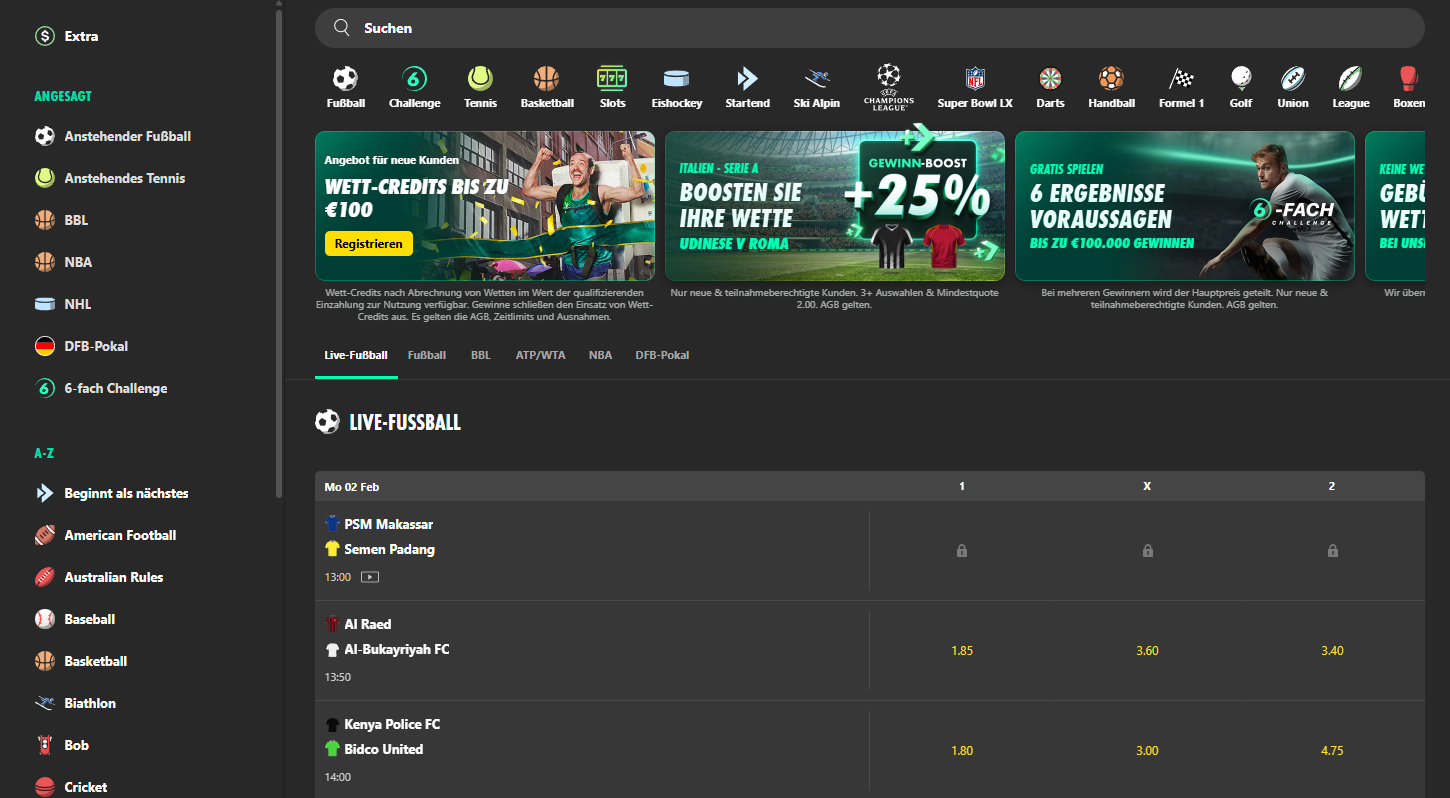Switch to the NBA tab
Viewport: 1450px width, 798px height.
tap(600, 355)
